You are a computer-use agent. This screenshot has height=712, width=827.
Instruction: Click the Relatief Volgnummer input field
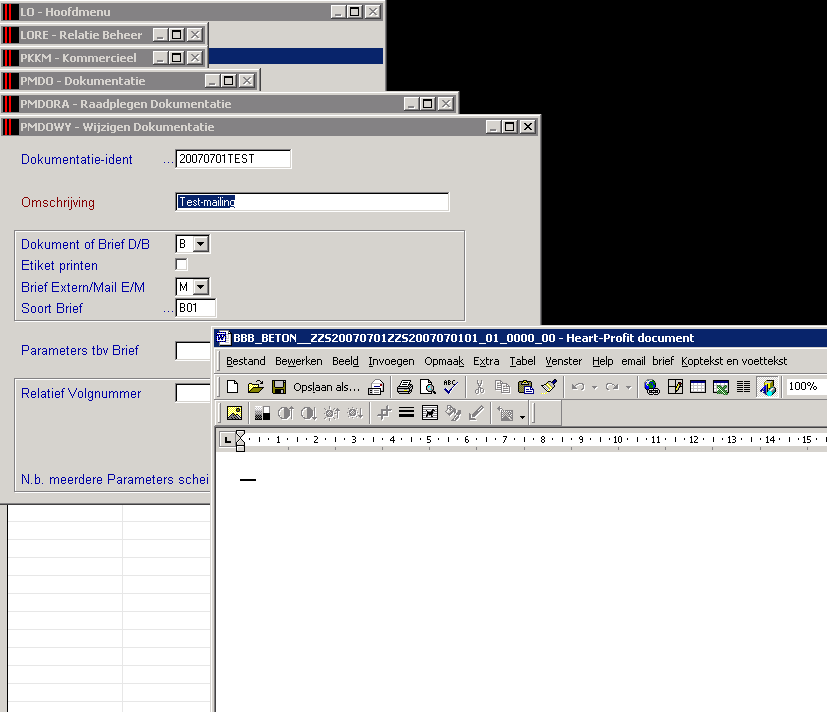click(x=193, y=393)
